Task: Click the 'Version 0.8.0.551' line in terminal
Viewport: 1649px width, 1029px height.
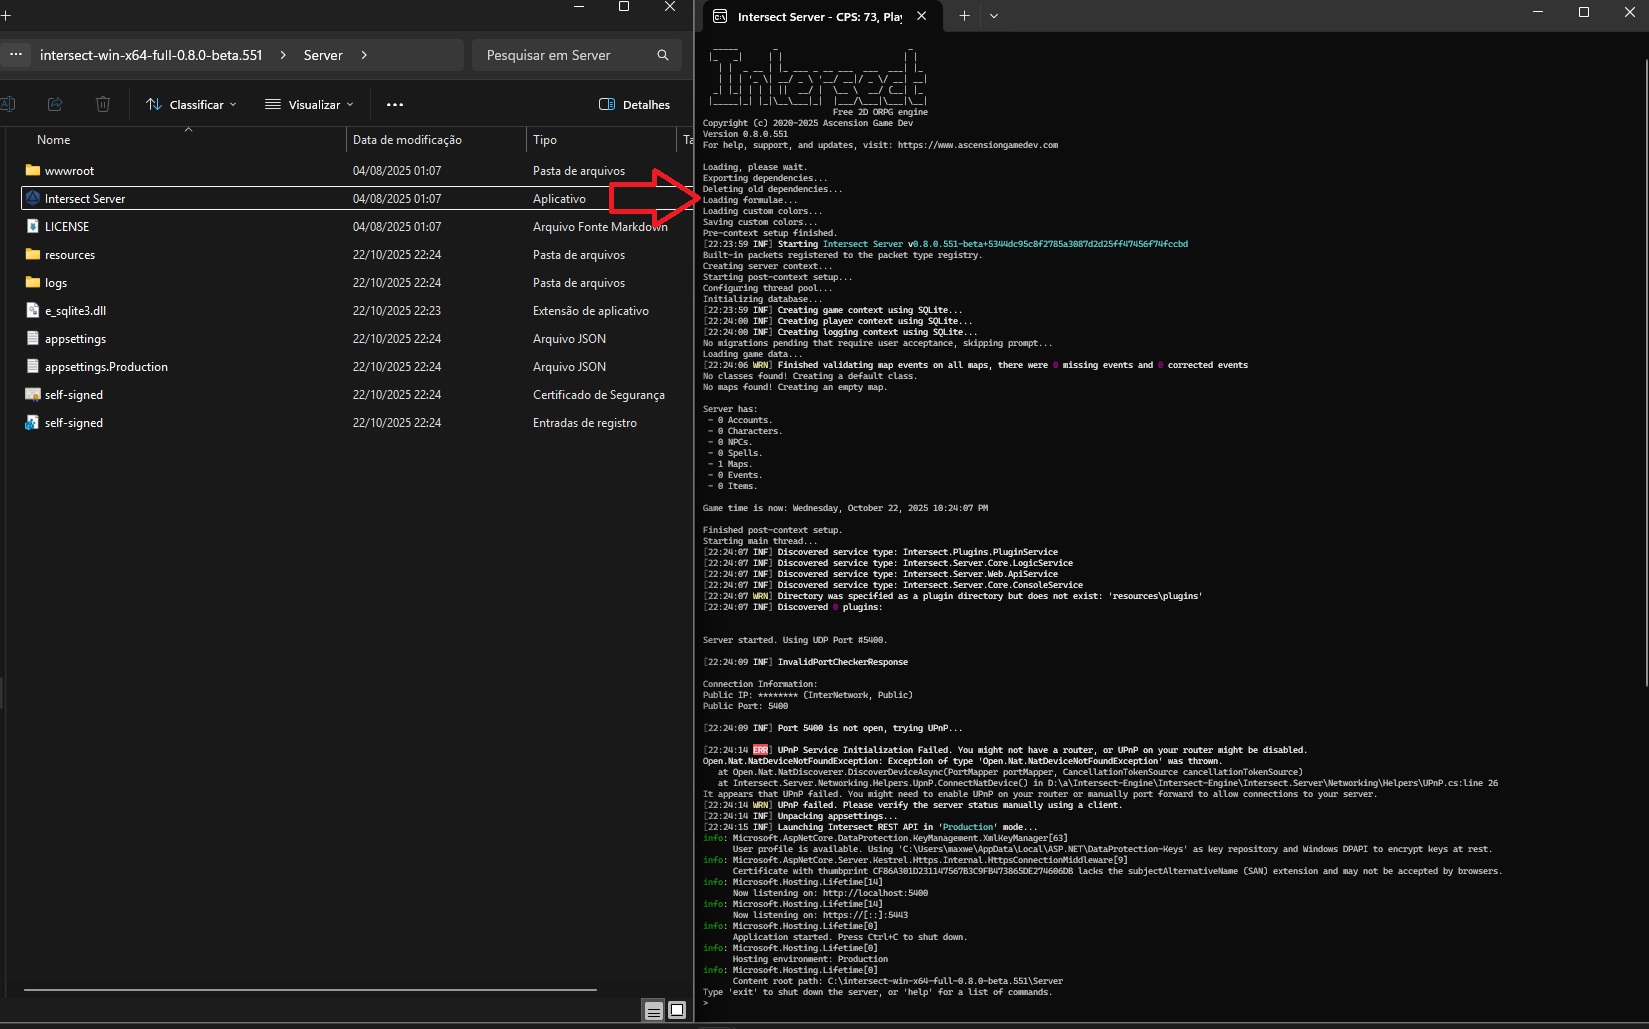Action: (745, 134)
